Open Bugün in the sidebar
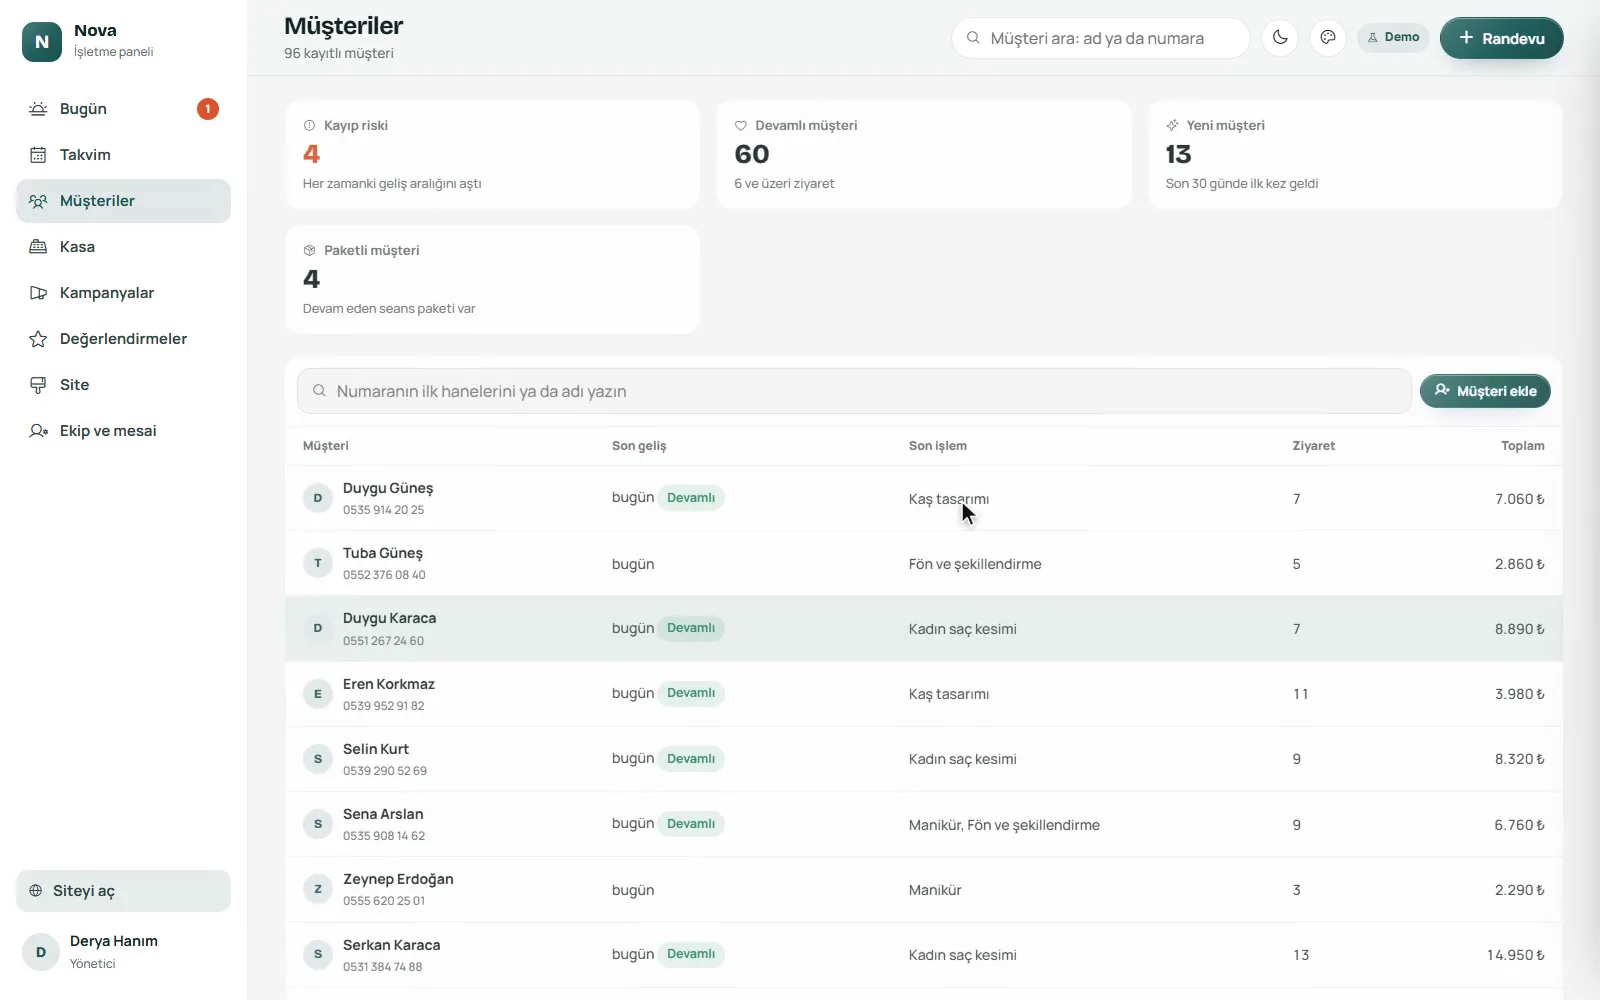 click(123, 109)
